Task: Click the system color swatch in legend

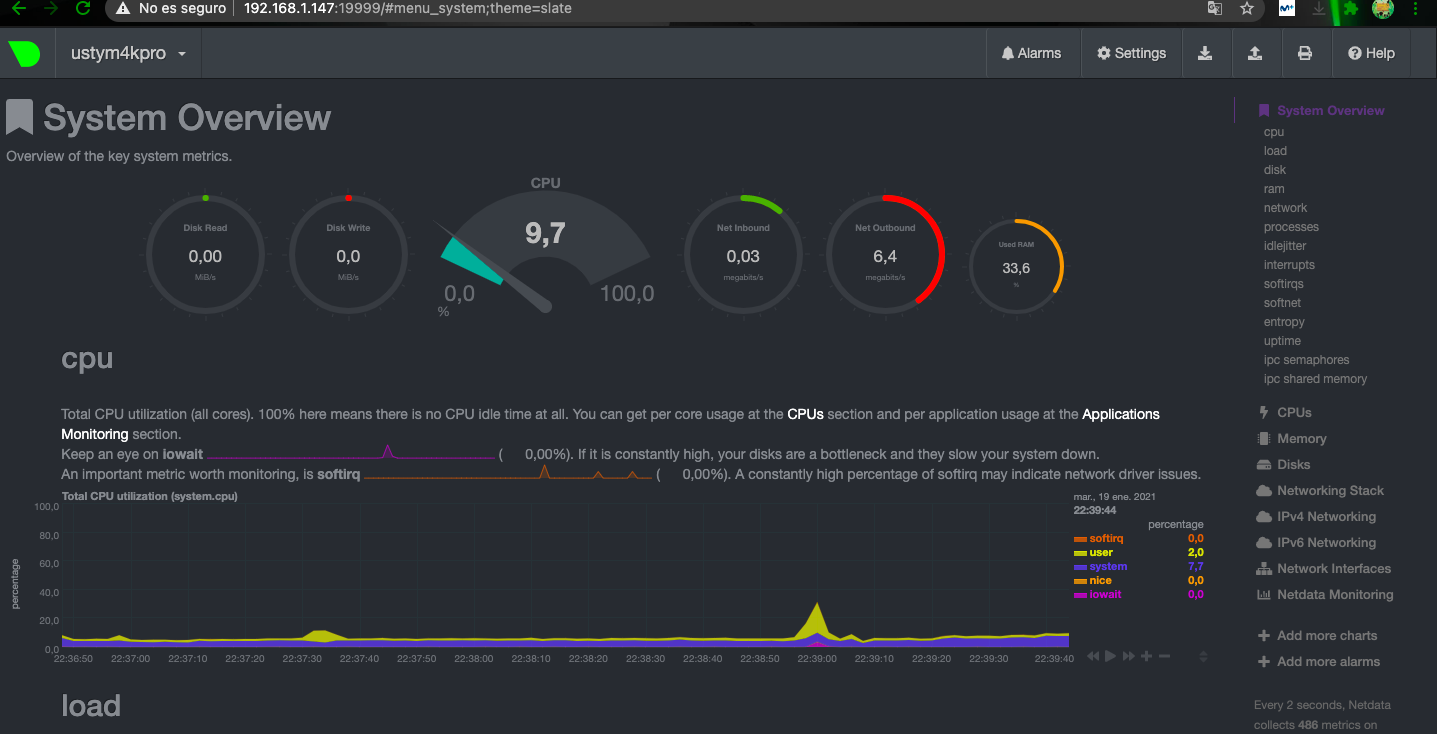Action: pos(1080,567)
